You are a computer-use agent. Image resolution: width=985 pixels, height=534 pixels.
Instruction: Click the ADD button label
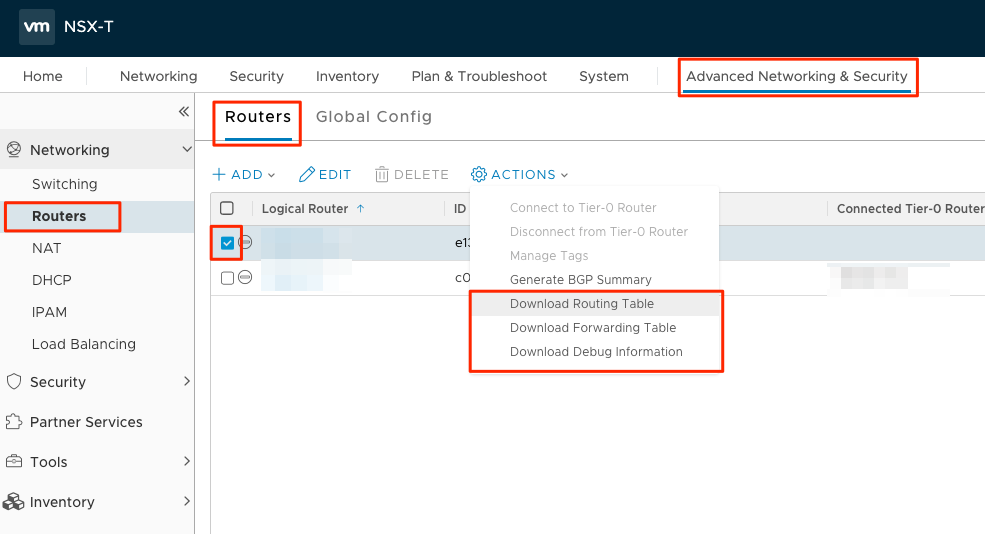coord(247,175)
